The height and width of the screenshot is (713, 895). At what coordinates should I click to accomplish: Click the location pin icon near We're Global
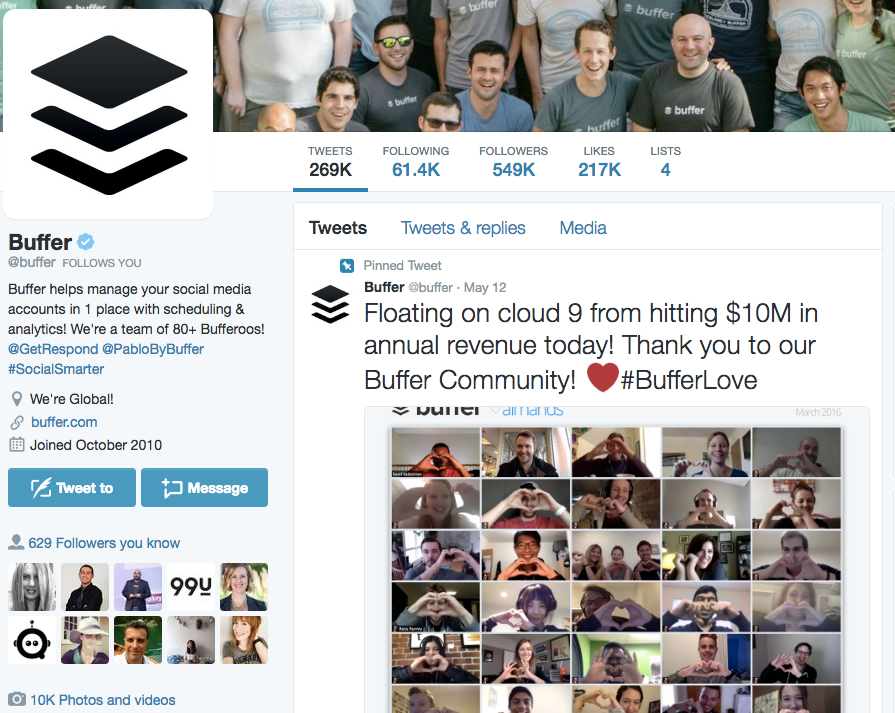pos(17,398)
